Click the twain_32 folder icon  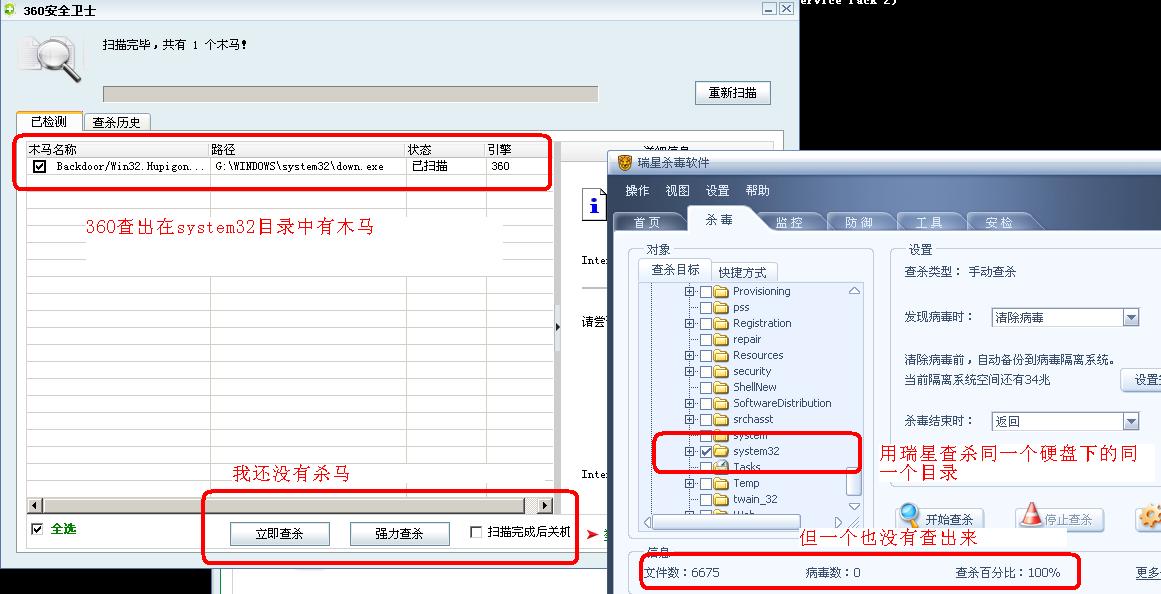[x=721, y=499]
